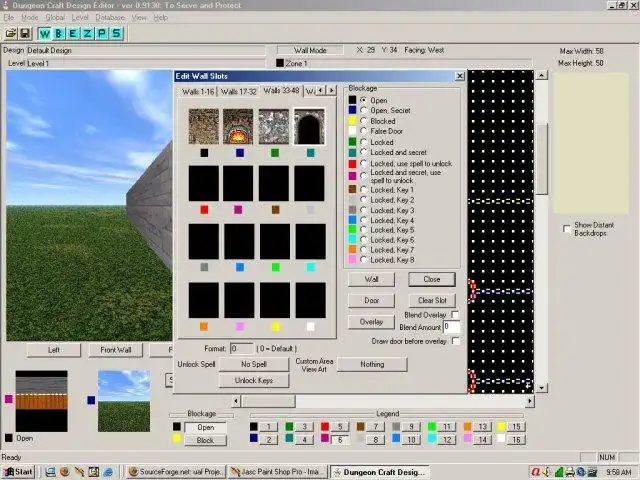
Task: Click the Overlay button
Action: (371, 322)
